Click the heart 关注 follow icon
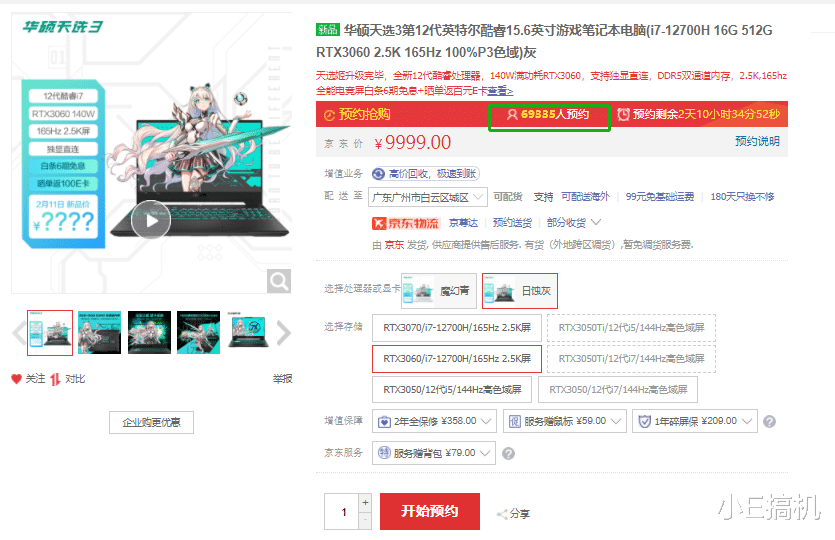 coord(17,379)
